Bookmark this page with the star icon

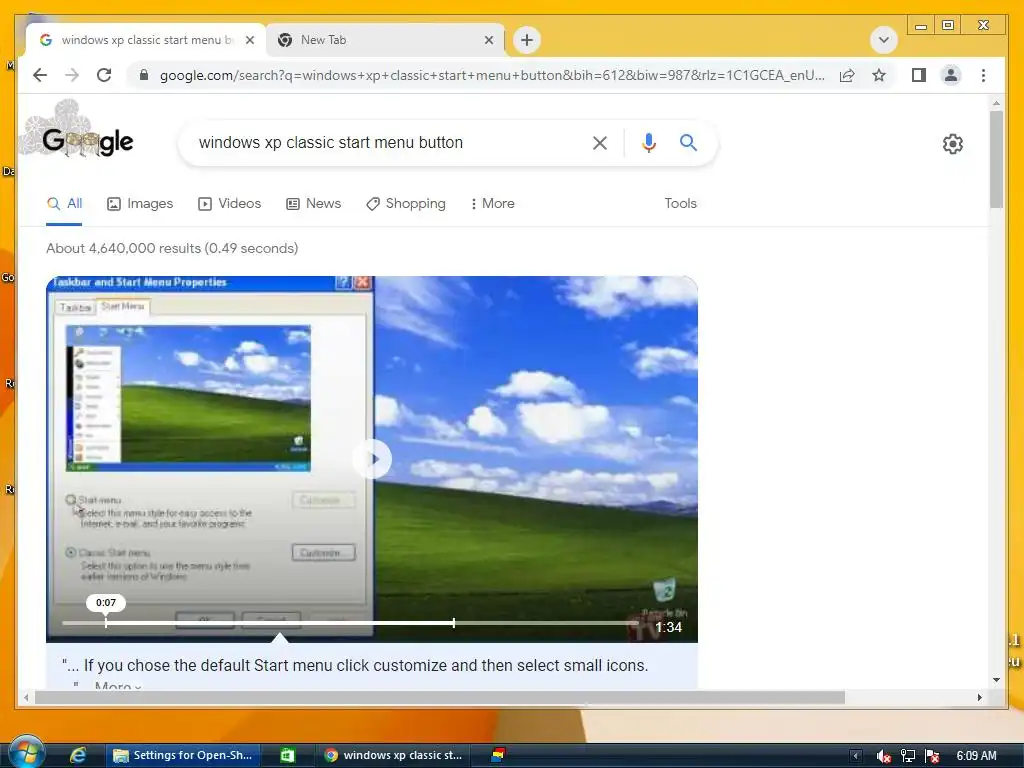[x=879, y=75]
